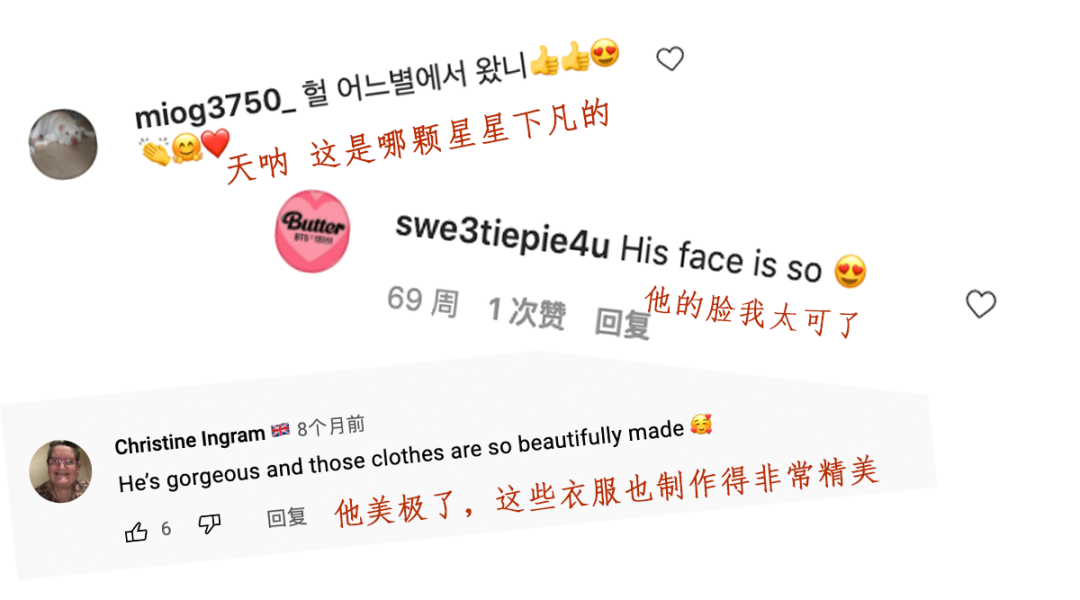The height and width of the screenshot is (600, 1080).
Task: Click the smiling hearts emoji after "beautifully made"
Action: point(701,424)
